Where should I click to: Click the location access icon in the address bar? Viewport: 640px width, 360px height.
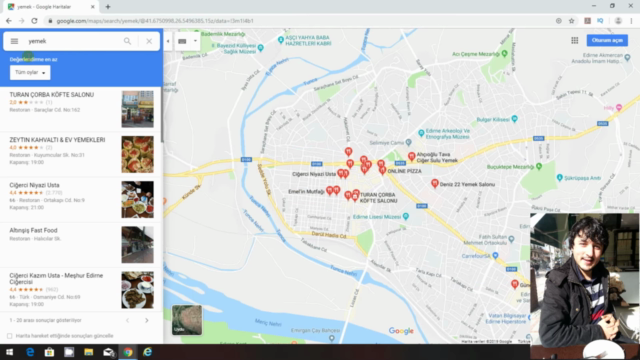[x=558, y=21]
